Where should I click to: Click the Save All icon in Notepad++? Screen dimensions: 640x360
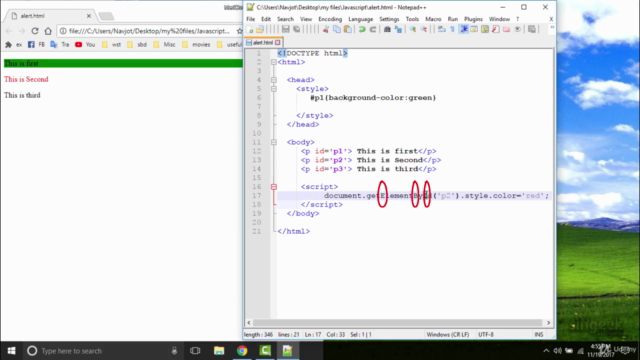pyautogui.click(x=297, y=29)
